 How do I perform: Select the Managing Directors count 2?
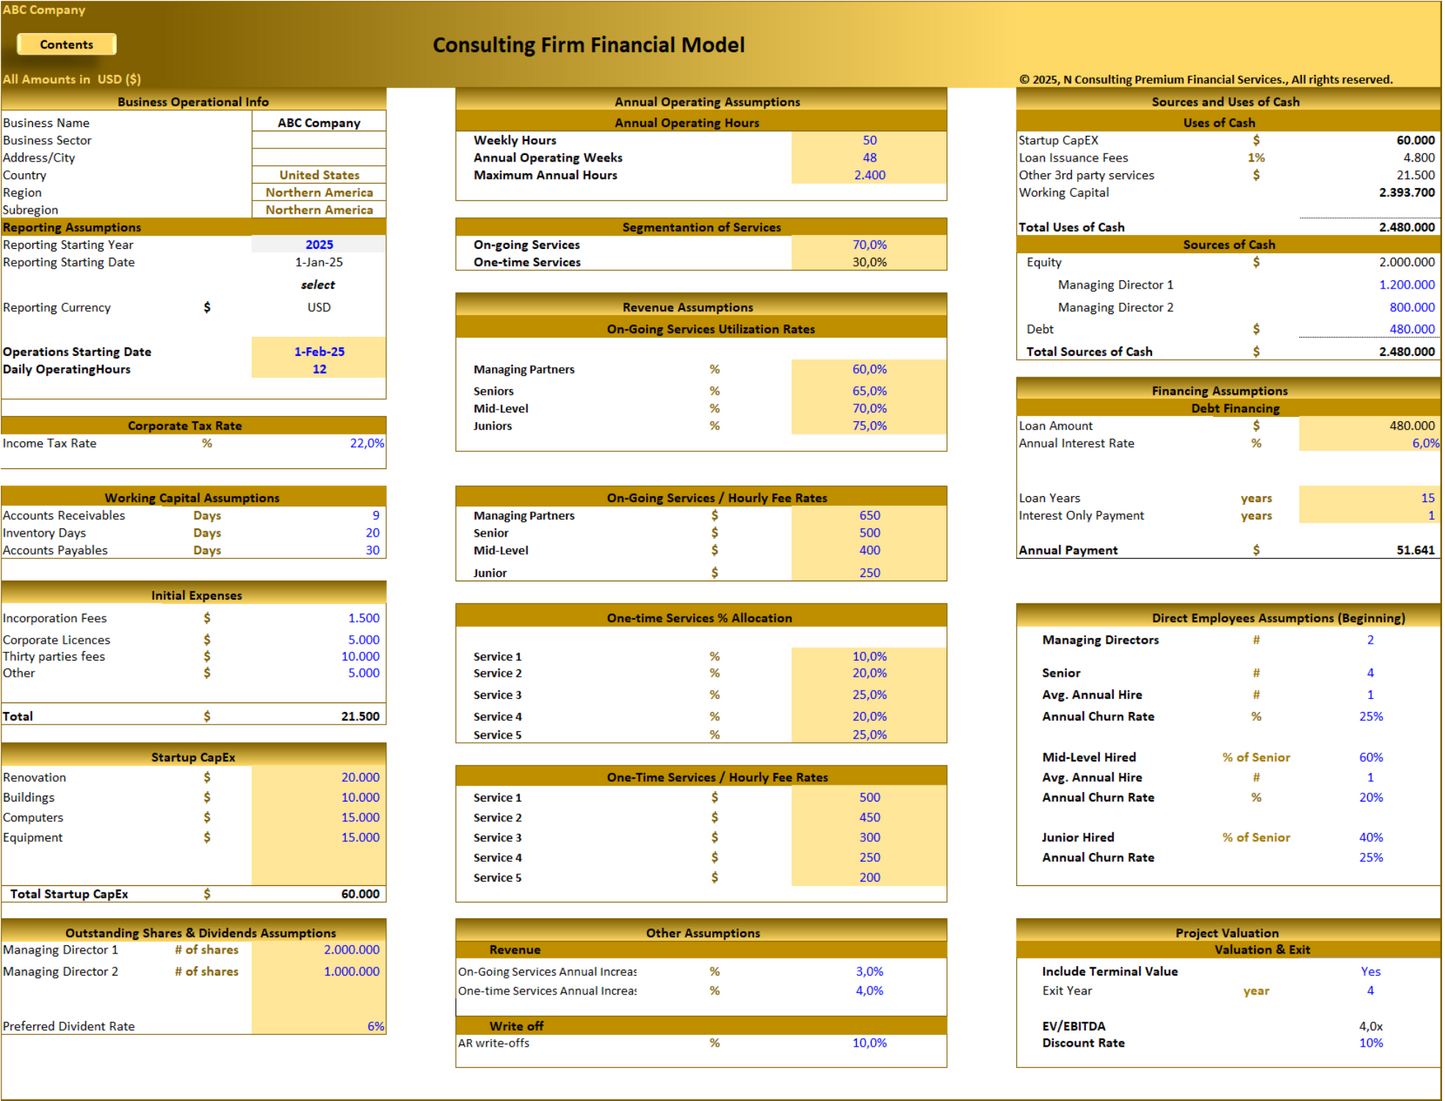[1370, 640]
